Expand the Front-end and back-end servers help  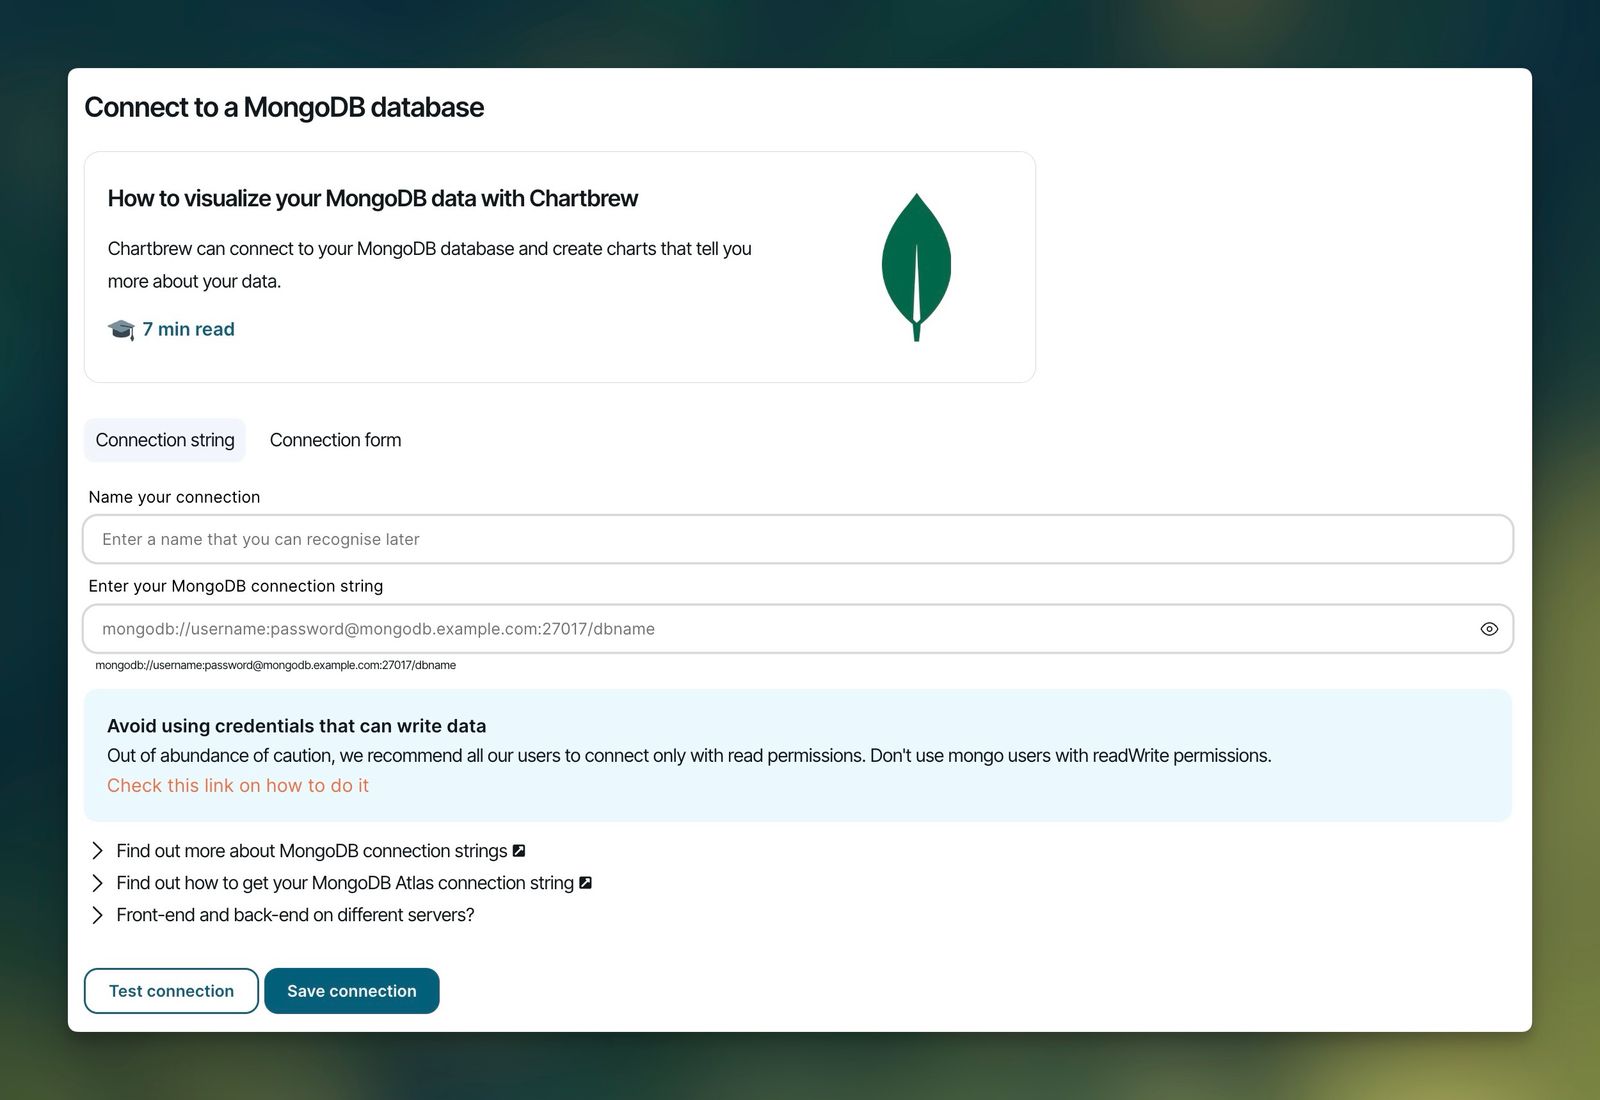(294, 914)
